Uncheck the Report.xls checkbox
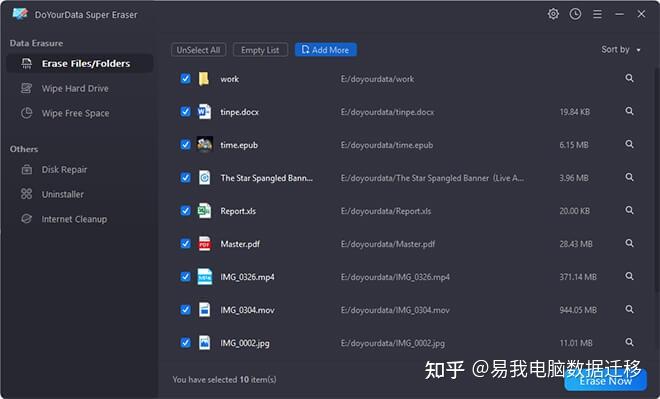 click(185, 210)
